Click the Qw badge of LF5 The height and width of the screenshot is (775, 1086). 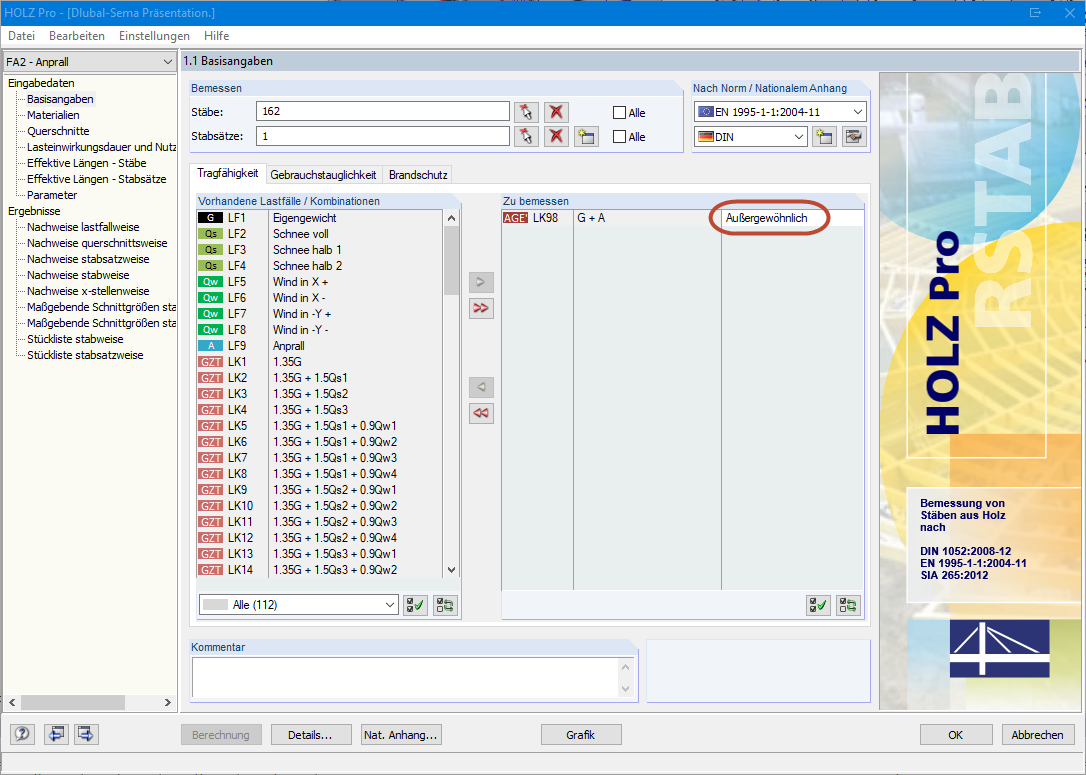(211, 282)
